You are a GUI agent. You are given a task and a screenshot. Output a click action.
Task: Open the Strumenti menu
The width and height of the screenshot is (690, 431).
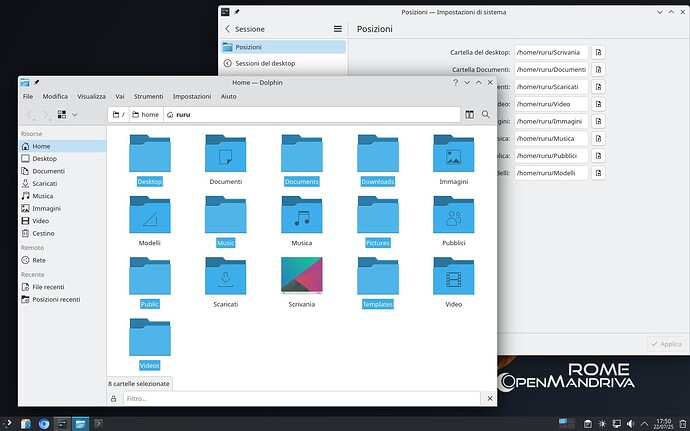pos(148,96)
